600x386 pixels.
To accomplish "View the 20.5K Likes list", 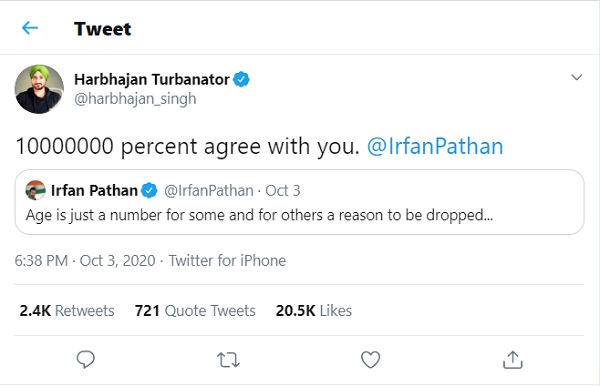I will point(314,311).
